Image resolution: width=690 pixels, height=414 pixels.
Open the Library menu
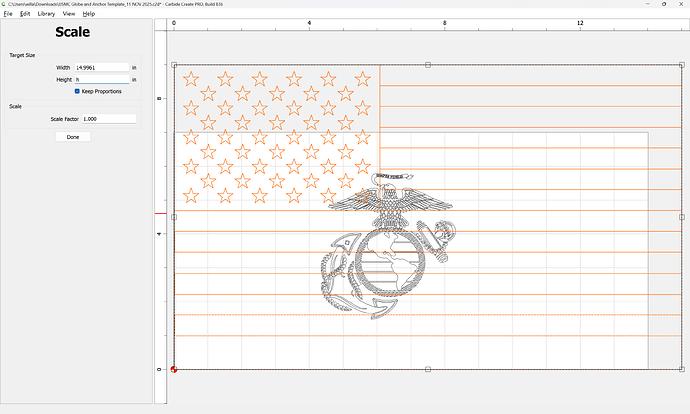[x=46, y=14]
